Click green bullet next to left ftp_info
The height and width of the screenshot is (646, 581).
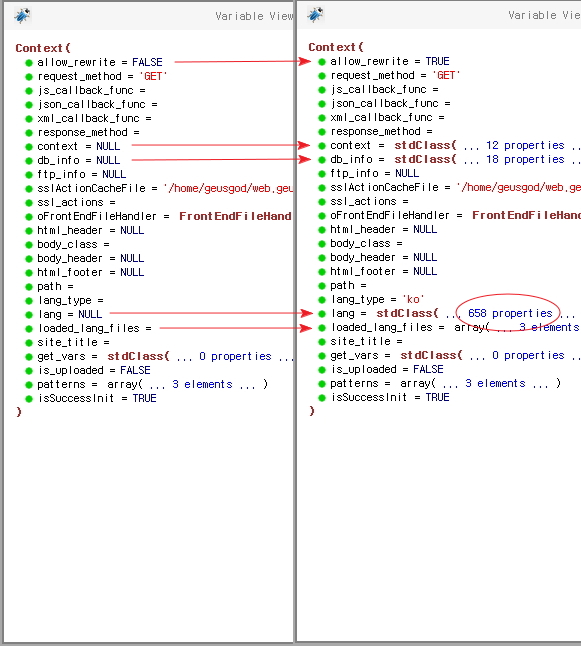29,175
